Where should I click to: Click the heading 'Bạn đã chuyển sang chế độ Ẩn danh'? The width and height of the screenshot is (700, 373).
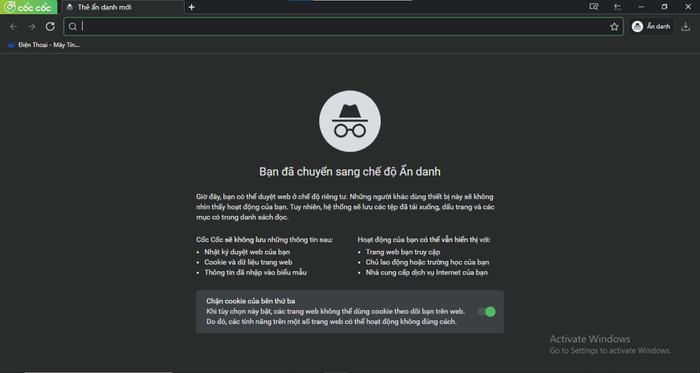(x=350, y=172)
